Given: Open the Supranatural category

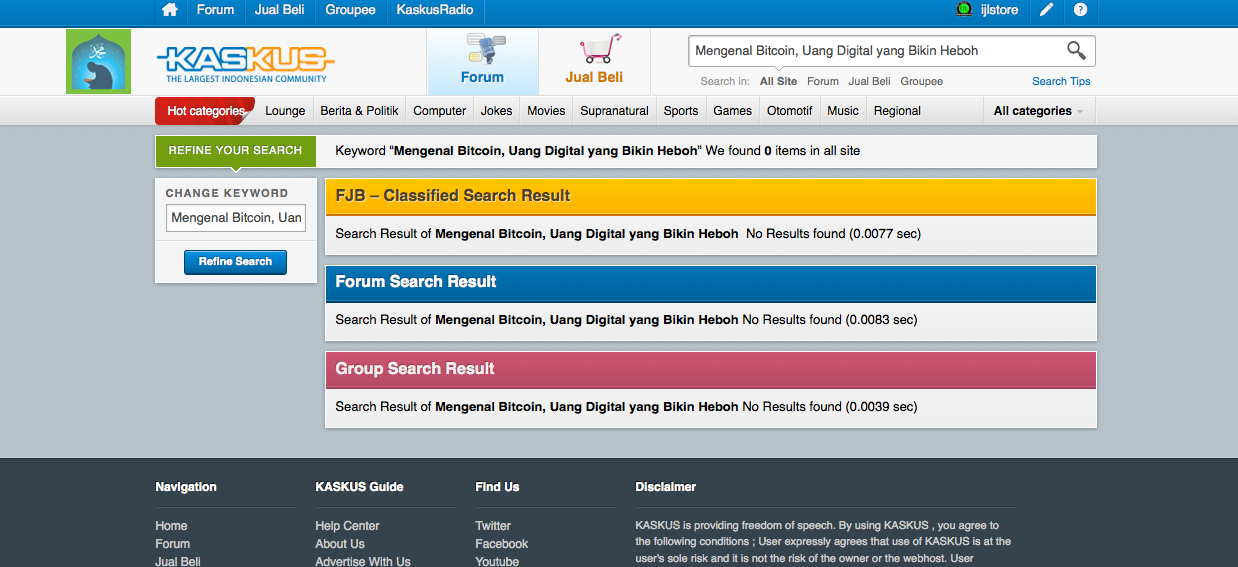Looking at the screenshot, I should pos(614,111).
